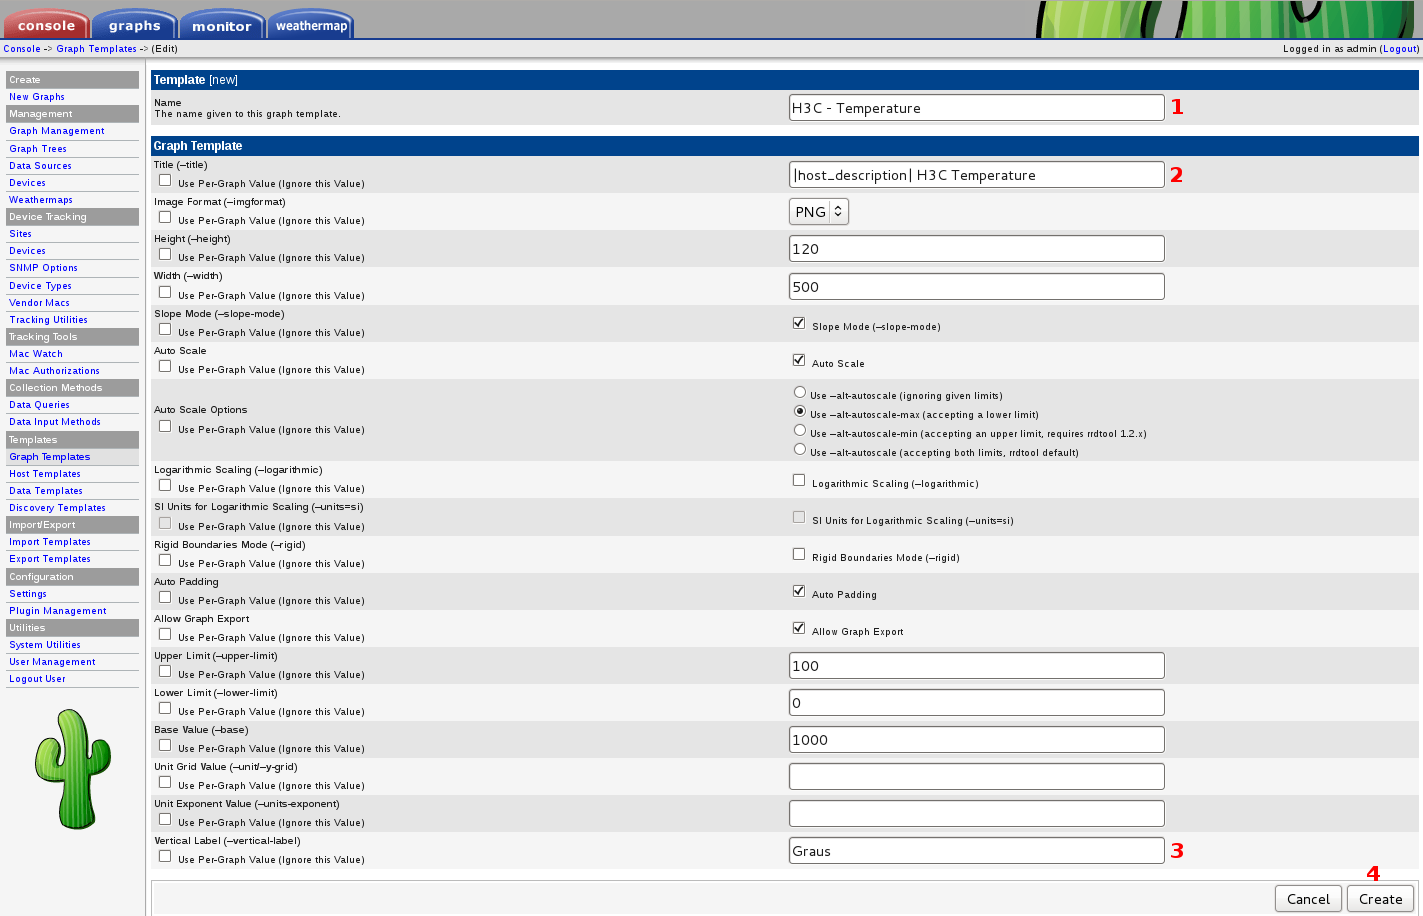Disable Allow Graph Export
The image size is (1423, 916).
[798, 627]
